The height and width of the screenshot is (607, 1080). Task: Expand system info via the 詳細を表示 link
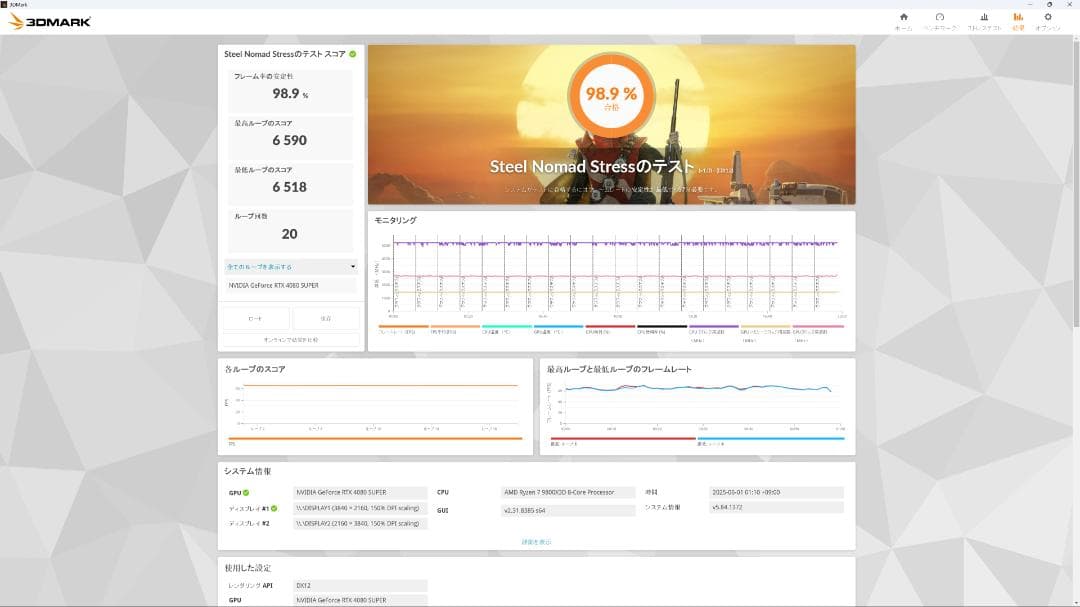tap(536, 542)
